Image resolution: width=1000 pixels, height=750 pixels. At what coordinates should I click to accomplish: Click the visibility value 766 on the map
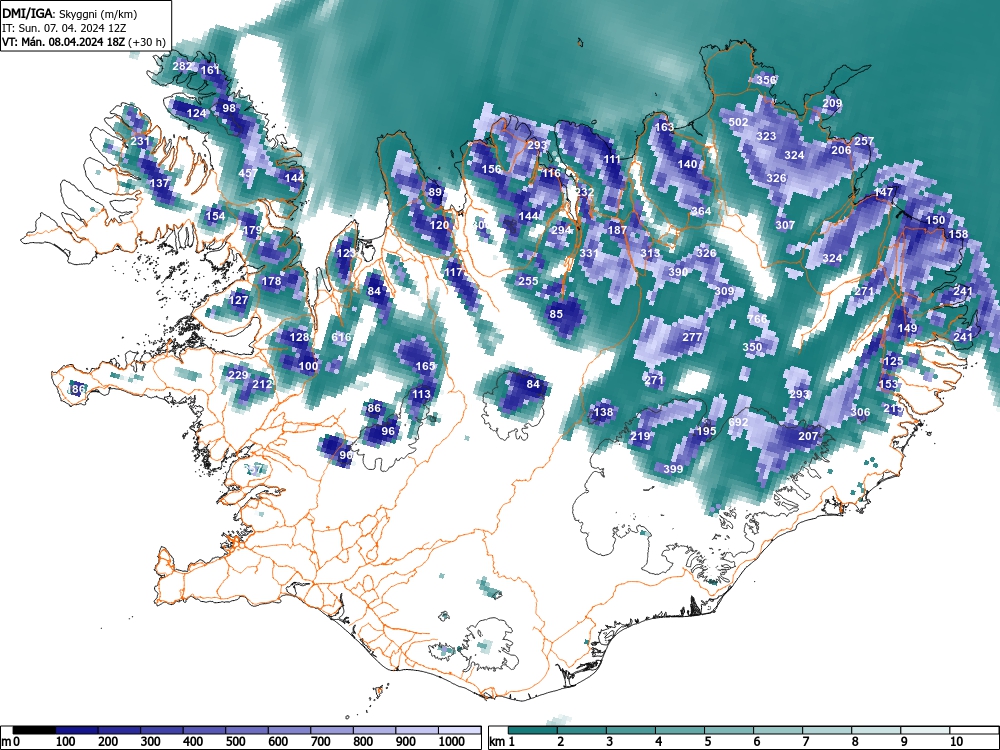click(757, 318)
